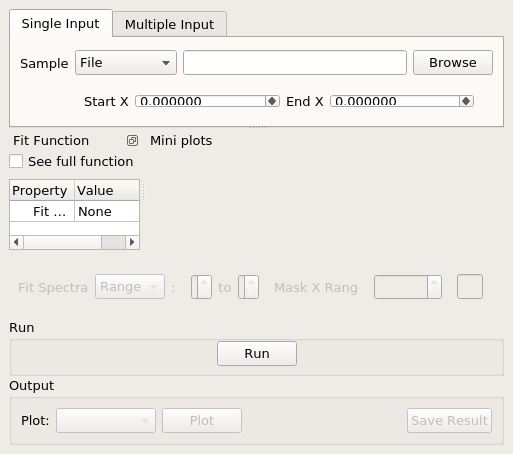
Task: Click the vertical splitter handle beside the Property table
Action: [x=143, y=192]
